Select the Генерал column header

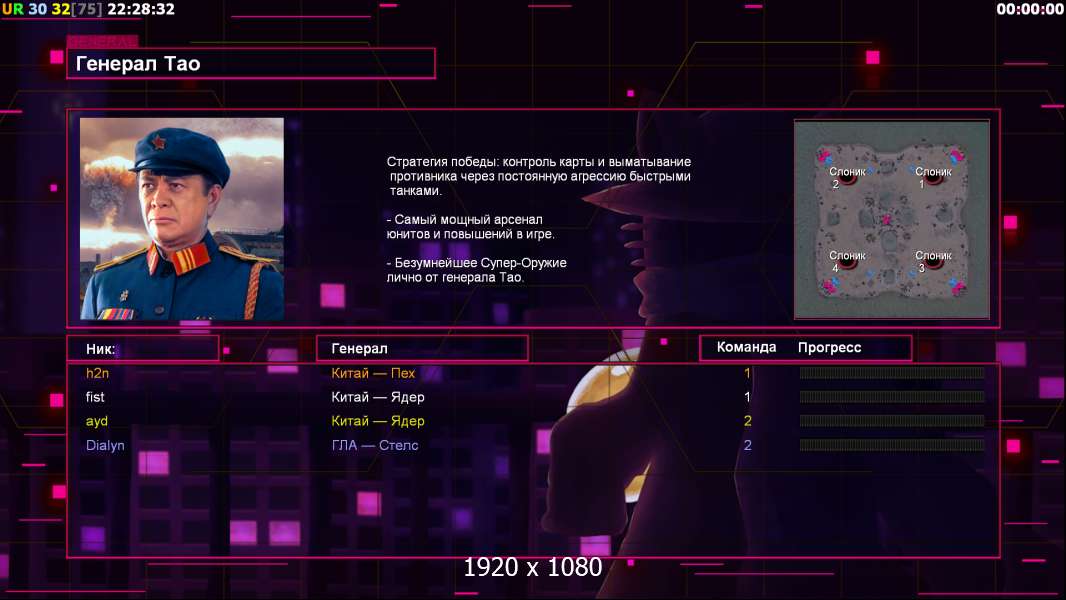422,349
